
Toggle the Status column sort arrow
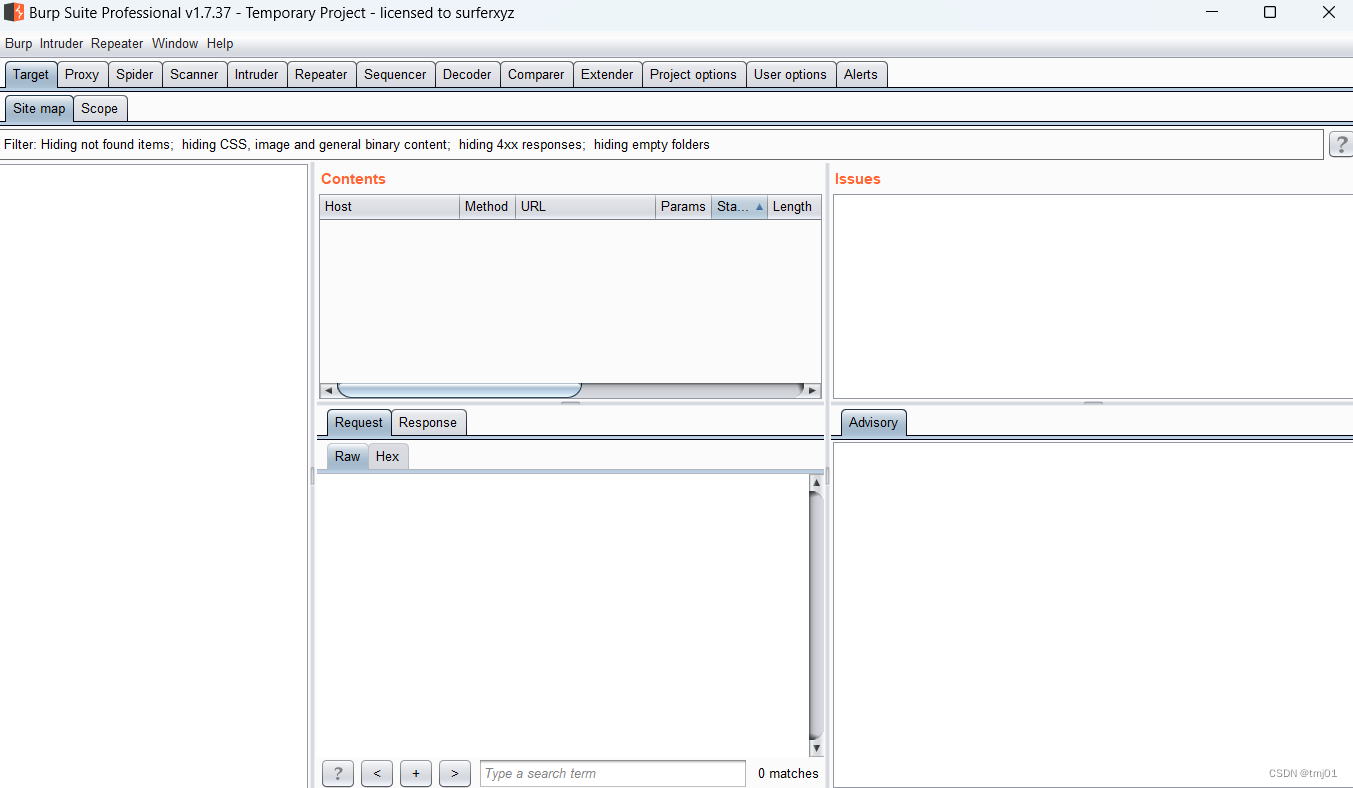point(760,207)
